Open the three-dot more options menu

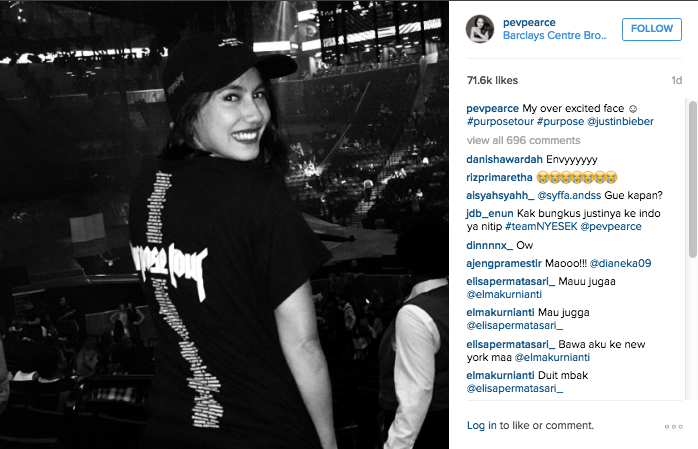tap(674, 426)
